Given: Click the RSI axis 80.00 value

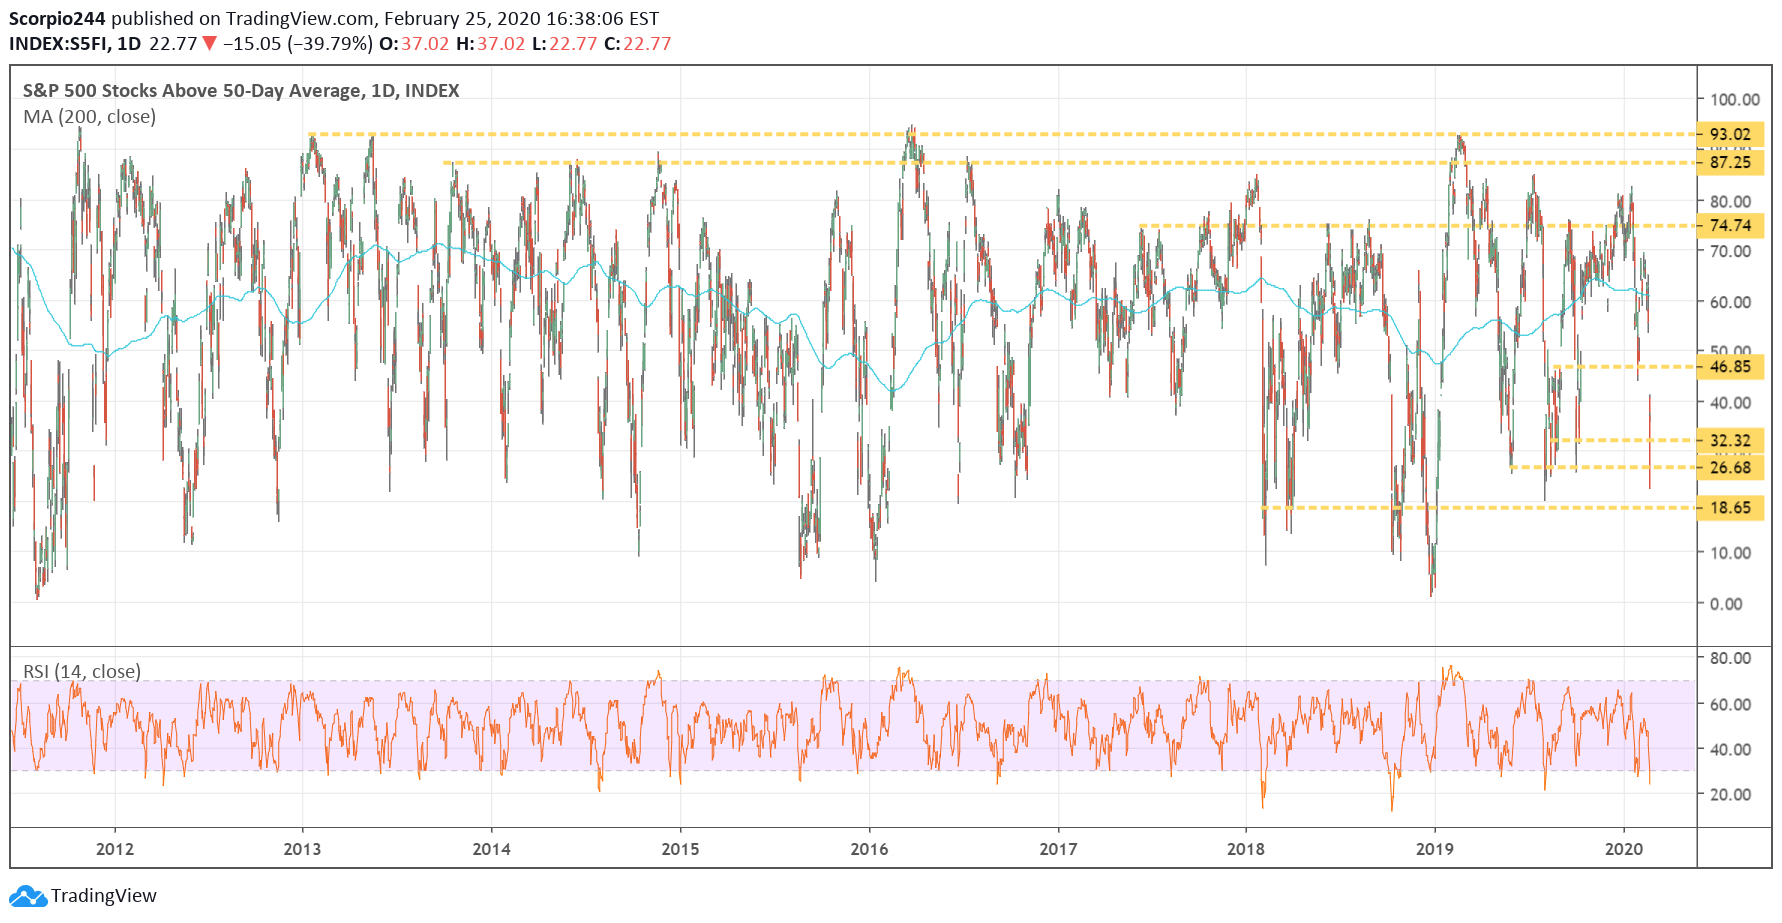Looking at the screenshot, I should 1730,658.
